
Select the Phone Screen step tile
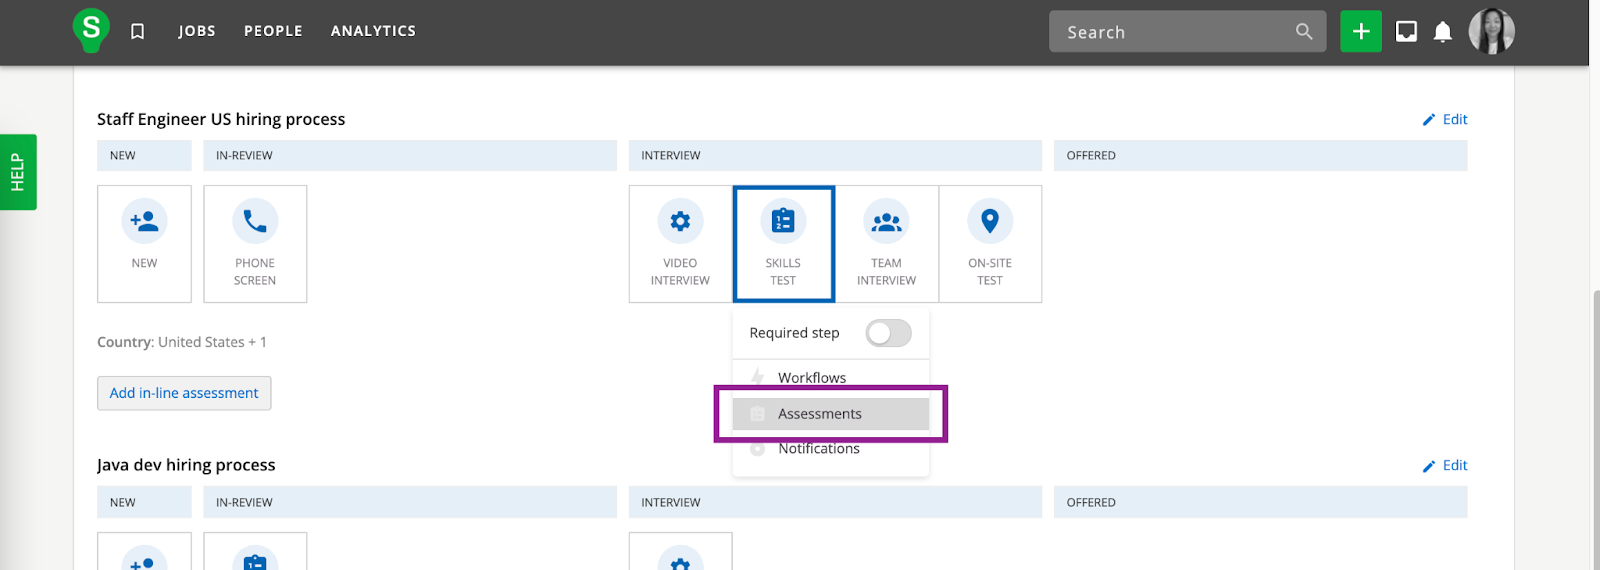pos(255,244)
